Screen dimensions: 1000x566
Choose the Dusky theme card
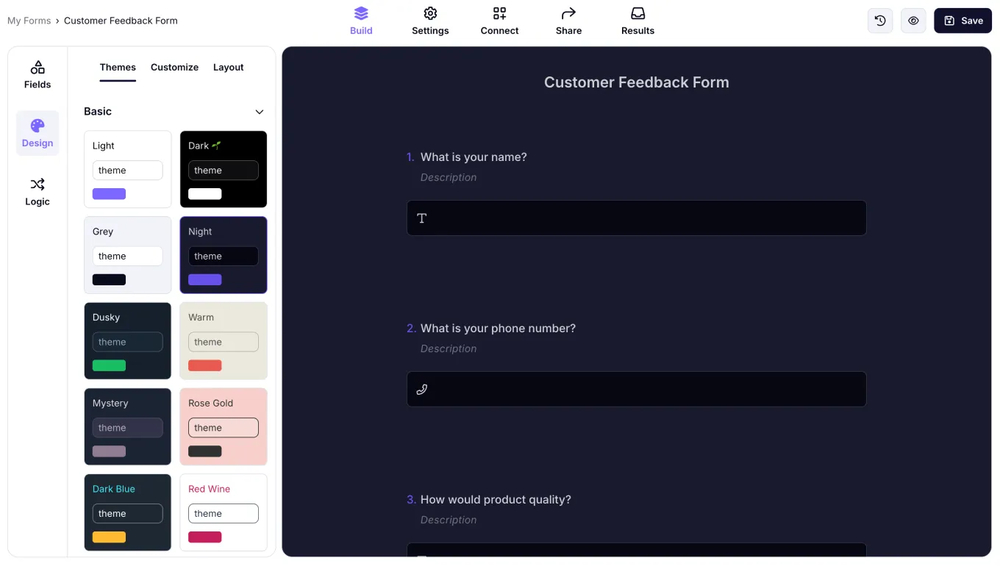[x=127, y=341]
